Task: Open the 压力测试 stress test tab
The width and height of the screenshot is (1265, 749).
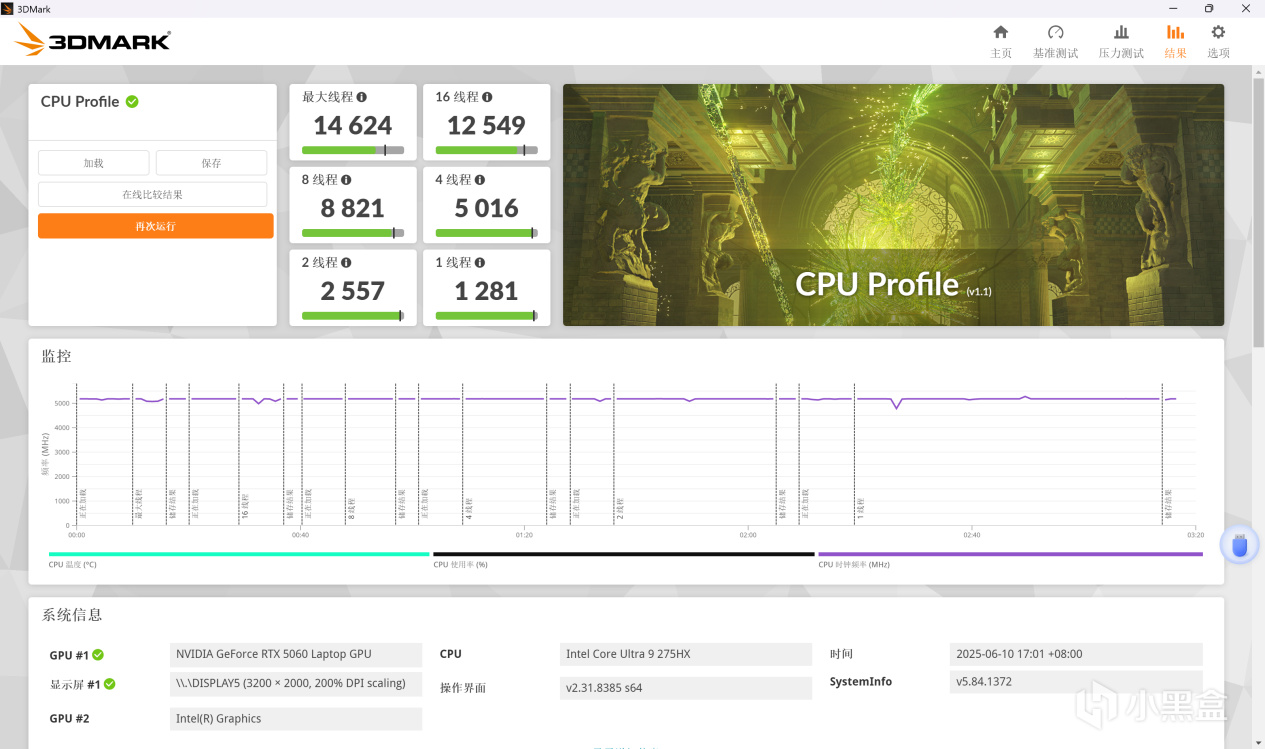Action: coord(1121,42)
